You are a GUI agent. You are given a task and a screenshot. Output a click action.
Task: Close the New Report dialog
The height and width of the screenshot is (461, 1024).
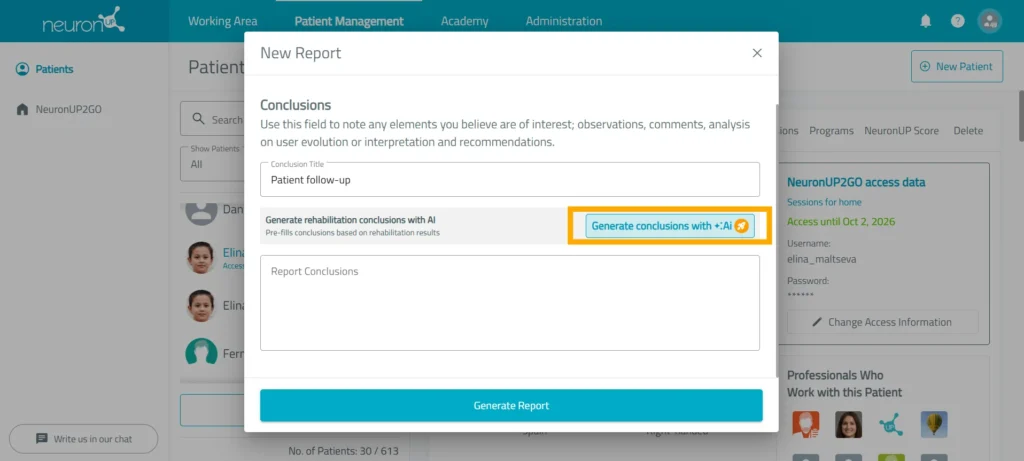click(757, 53)
